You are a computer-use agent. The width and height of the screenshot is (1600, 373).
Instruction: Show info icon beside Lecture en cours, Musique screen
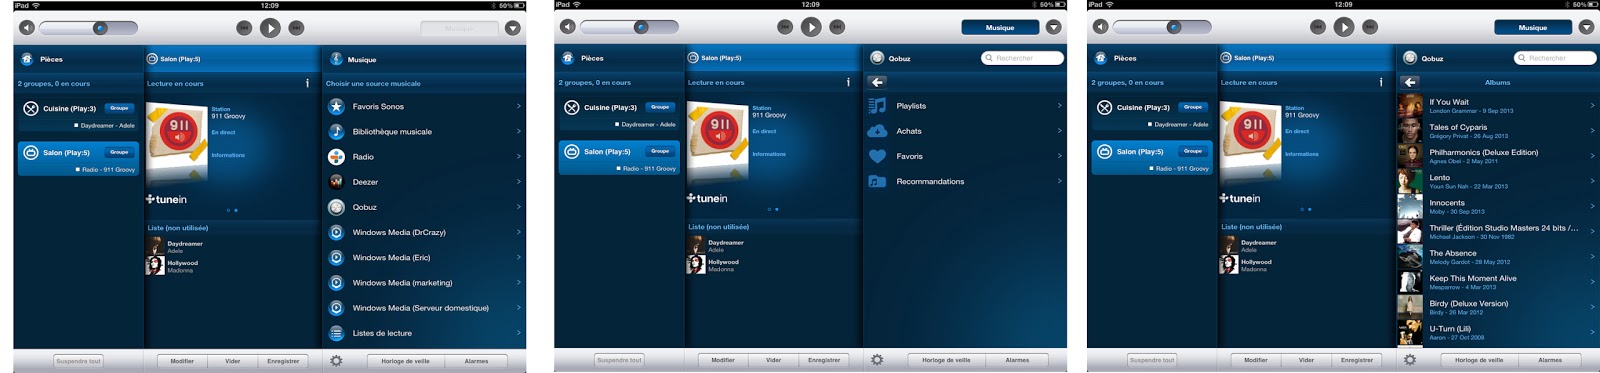click(307, 83)
